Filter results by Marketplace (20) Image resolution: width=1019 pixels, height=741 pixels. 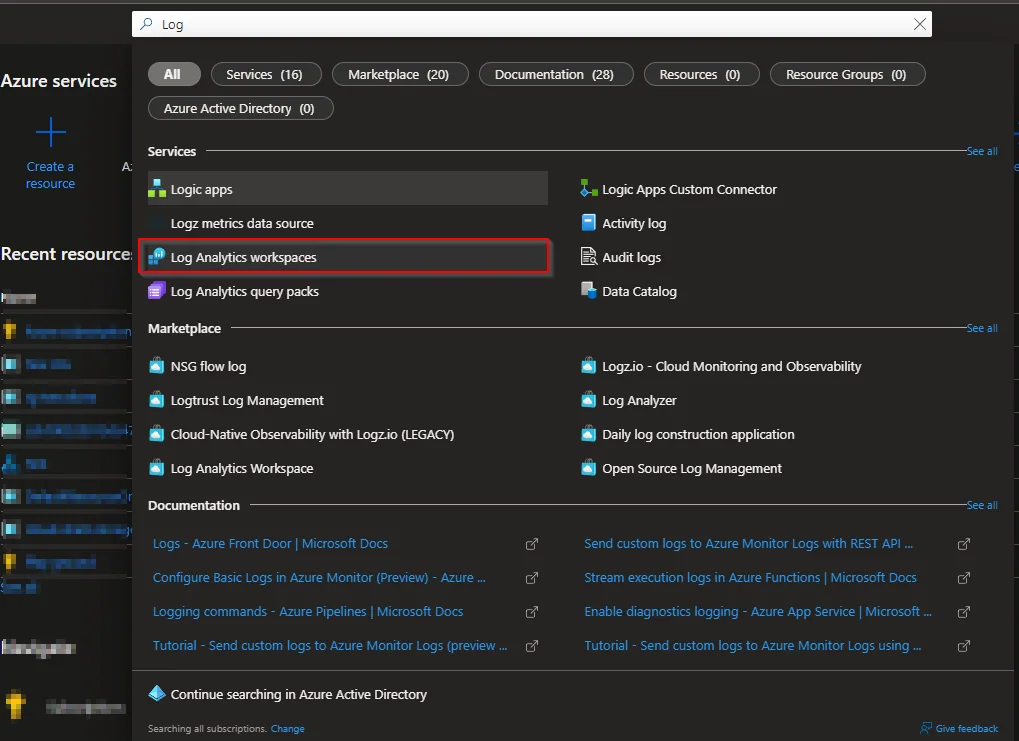399,74
